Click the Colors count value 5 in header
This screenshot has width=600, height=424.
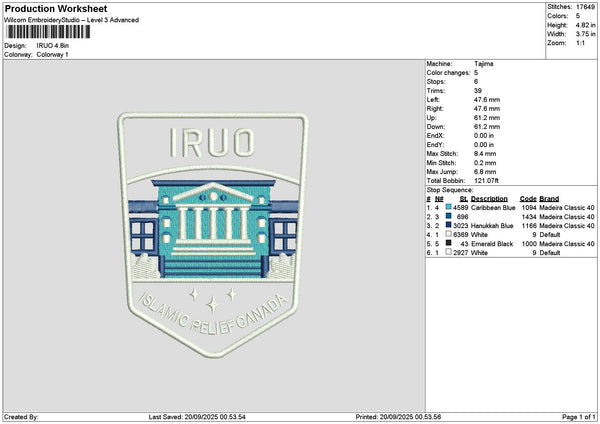pyautogui.click(x=578, y=16)
